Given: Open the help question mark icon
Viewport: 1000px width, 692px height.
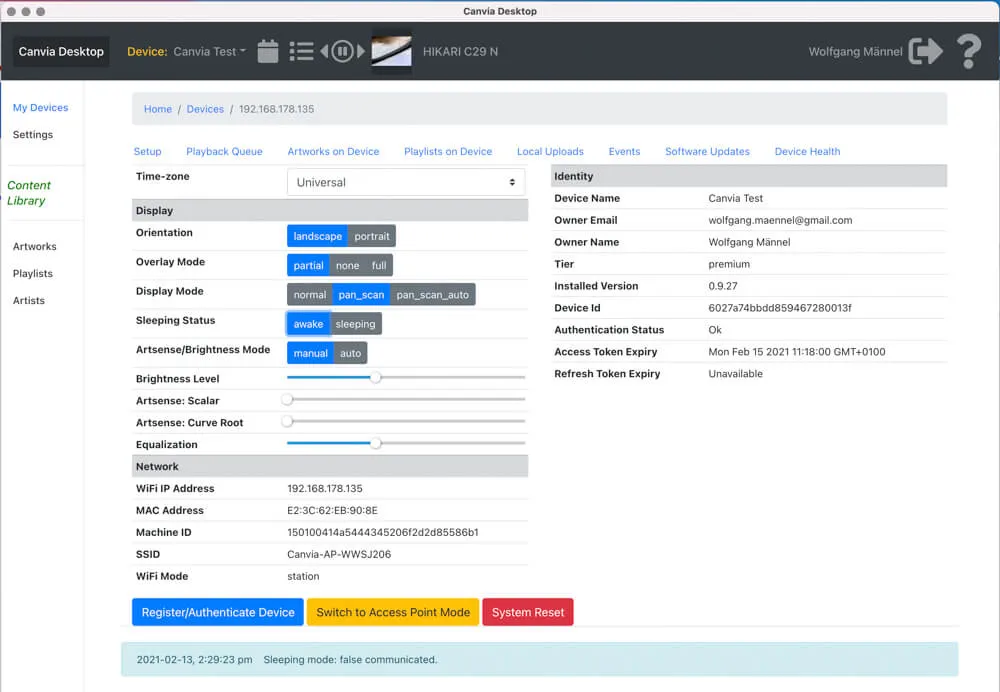Looking at the screenshot, I should tap(969, 51).
